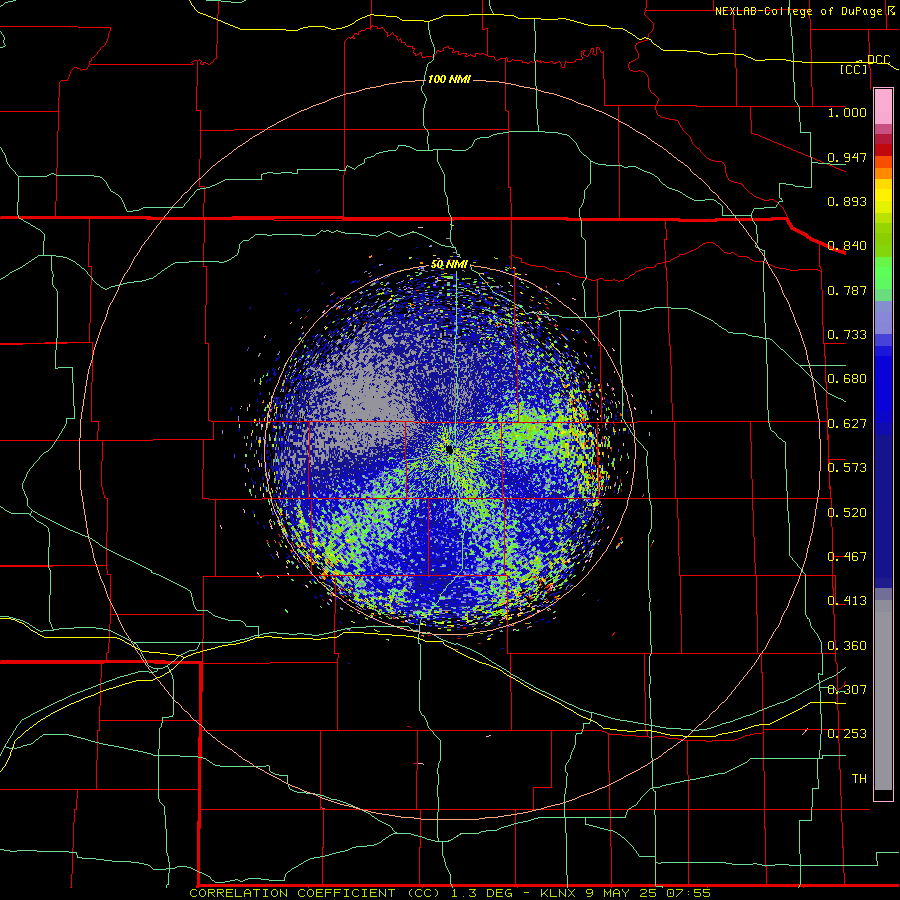This screenshot has height=900, width=900.
Task: Select the 0.573 legend value
Action: 847,468
